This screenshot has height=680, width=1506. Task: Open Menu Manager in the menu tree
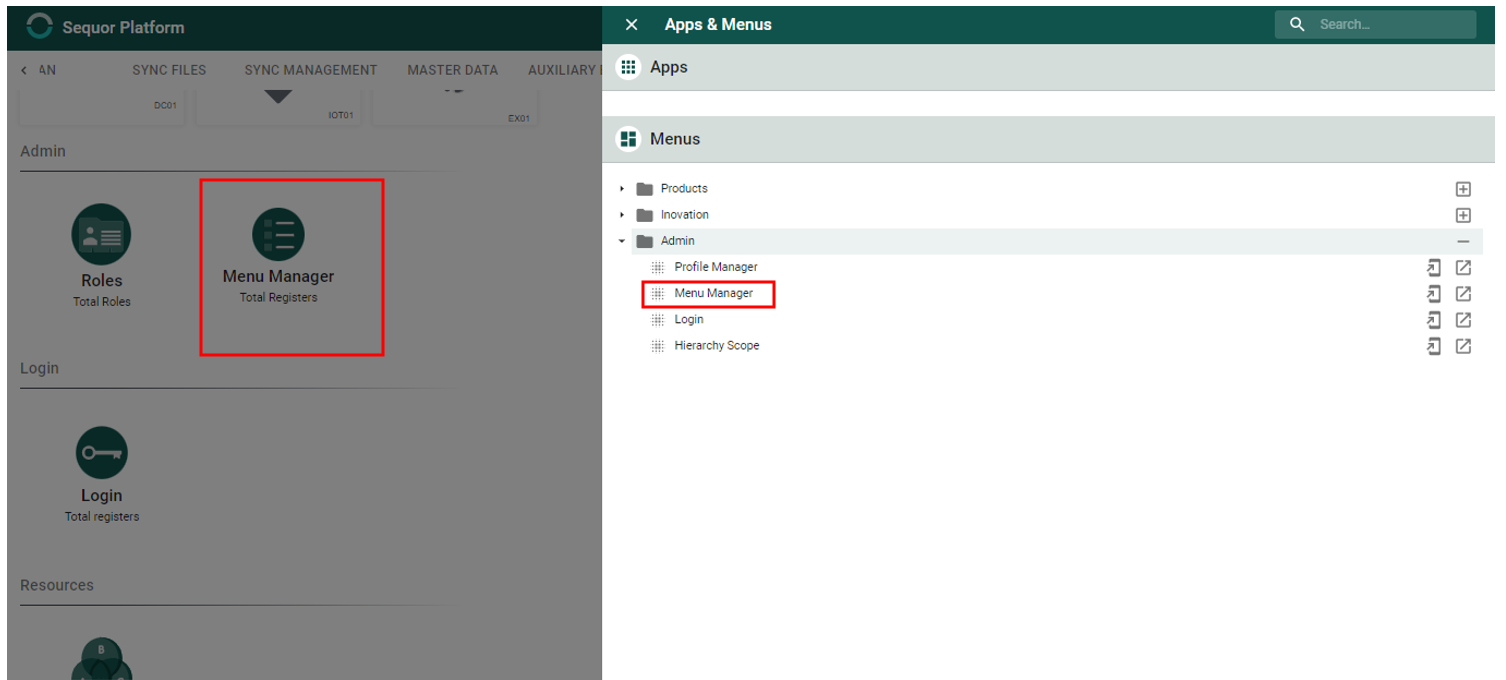713,293
